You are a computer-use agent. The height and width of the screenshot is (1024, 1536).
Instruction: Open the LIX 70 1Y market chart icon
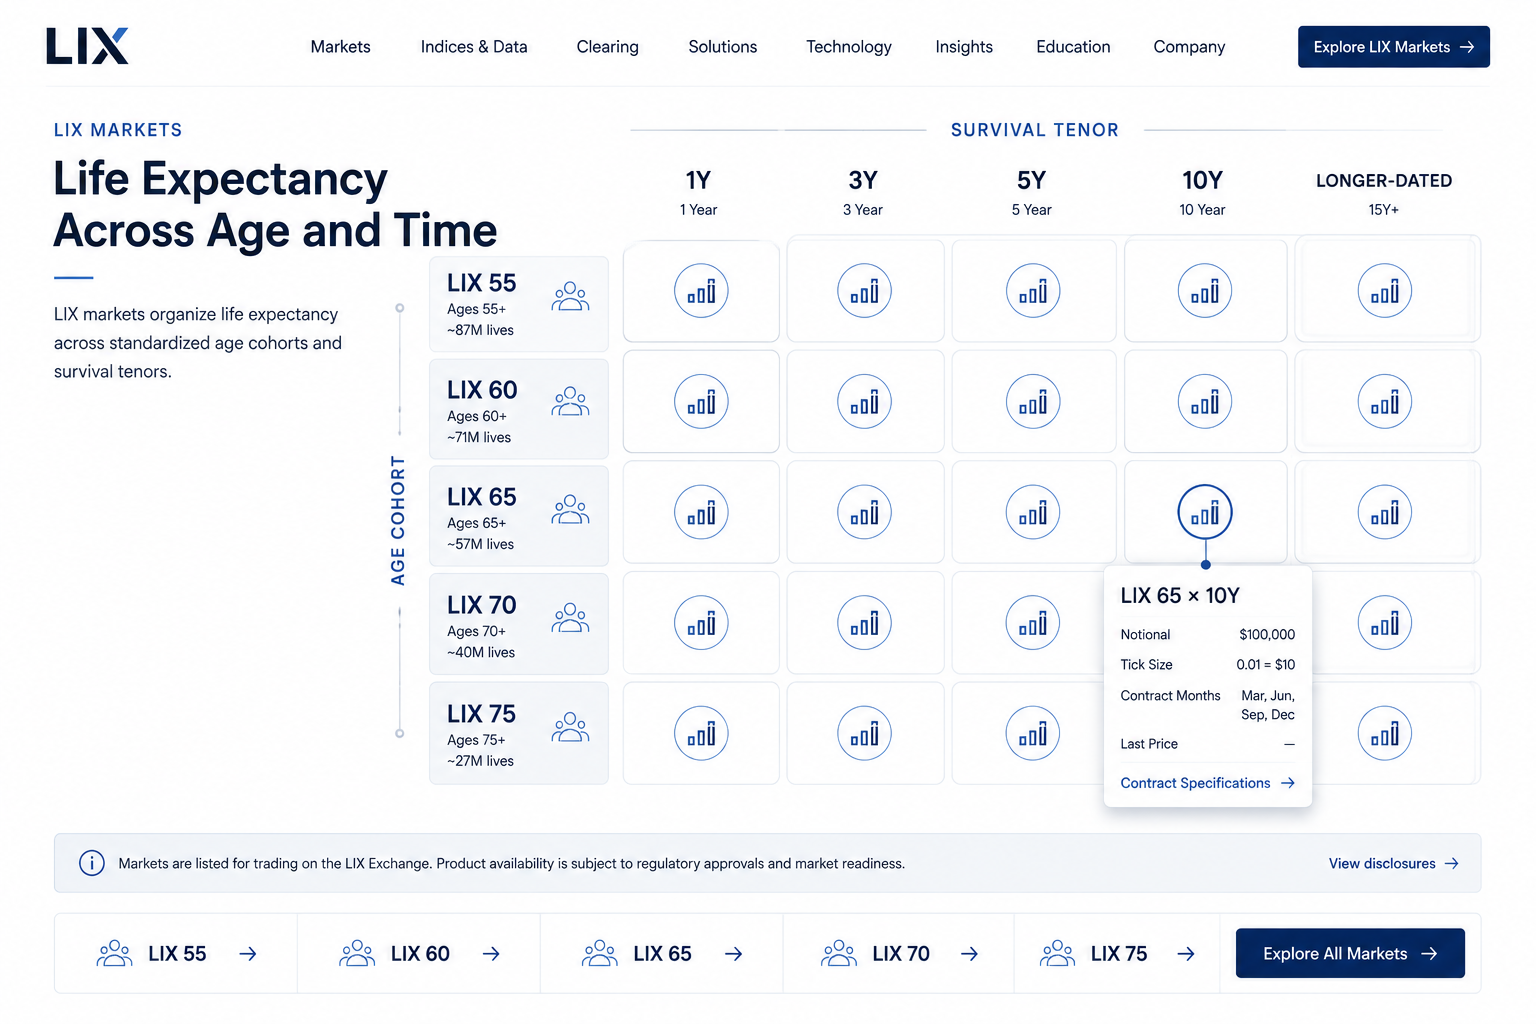(701, 623)
